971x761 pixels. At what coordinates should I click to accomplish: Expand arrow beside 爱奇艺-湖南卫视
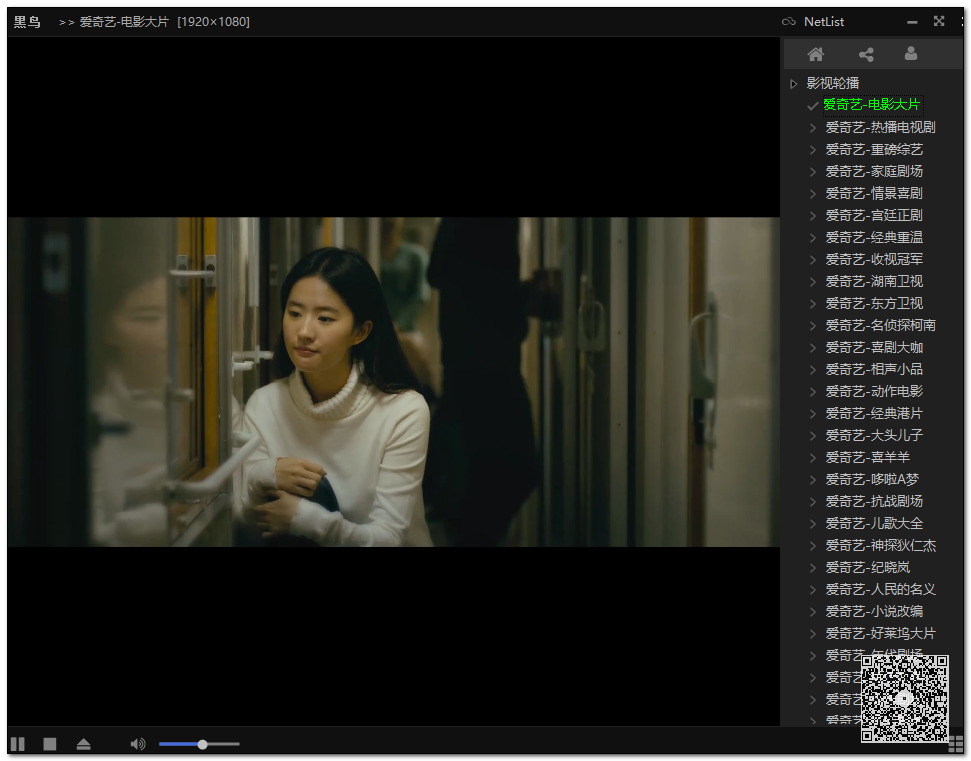coord(812,282)
